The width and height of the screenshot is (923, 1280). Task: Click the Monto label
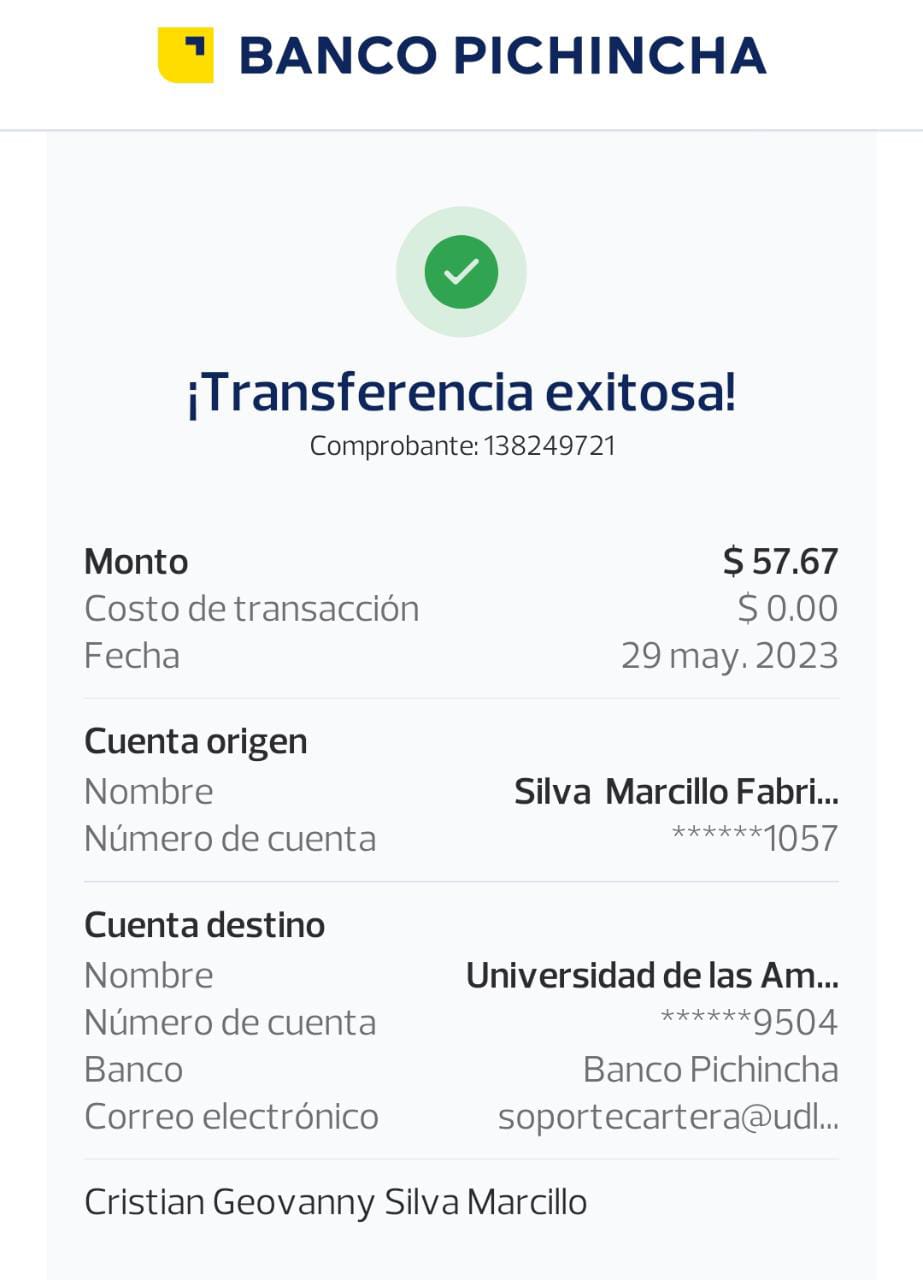coord(136,562)
